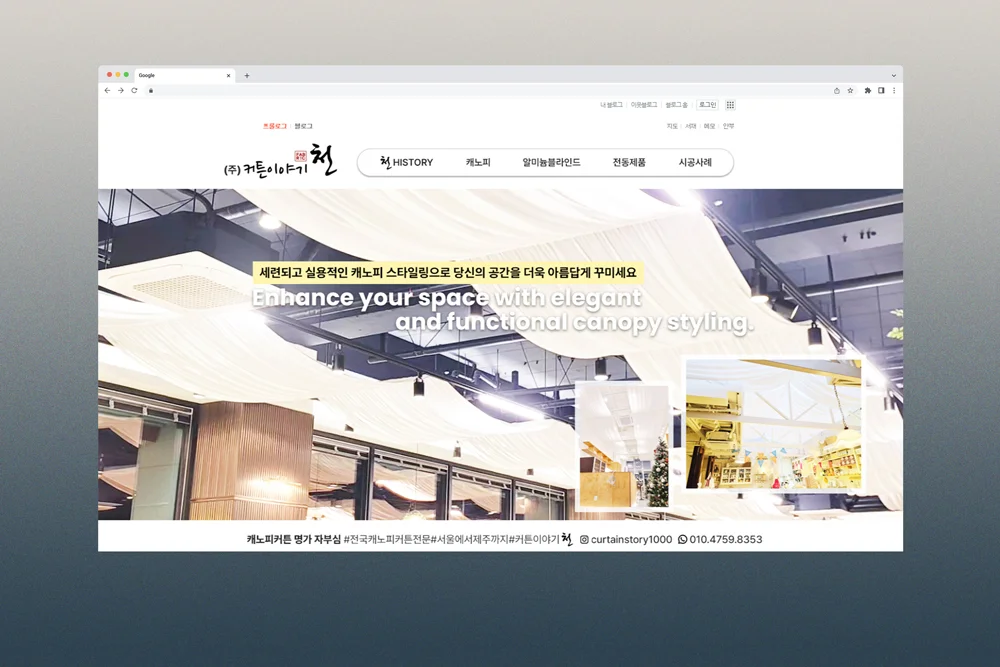
Task: Click the WhatsApp phone icon in footer
Action: click(682, 539)
